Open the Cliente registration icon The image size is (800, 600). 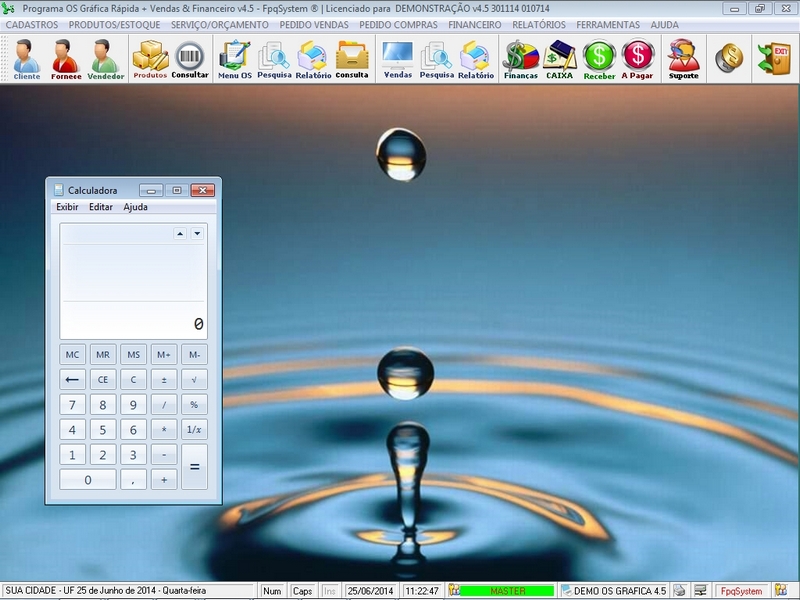tap(26, 58)
